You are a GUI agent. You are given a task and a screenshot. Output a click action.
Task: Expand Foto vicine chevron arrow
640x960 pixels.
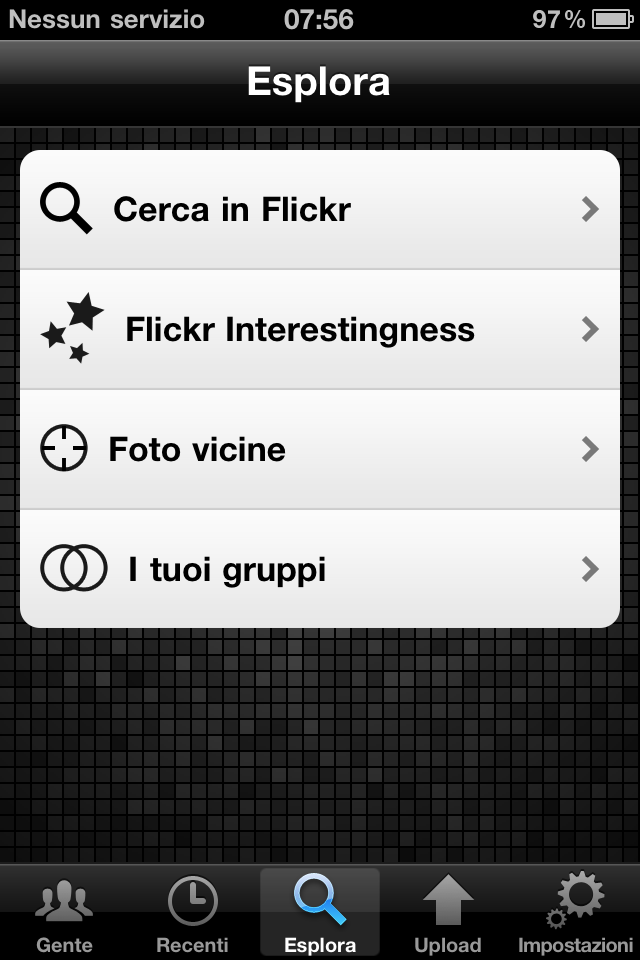point(590,449)
